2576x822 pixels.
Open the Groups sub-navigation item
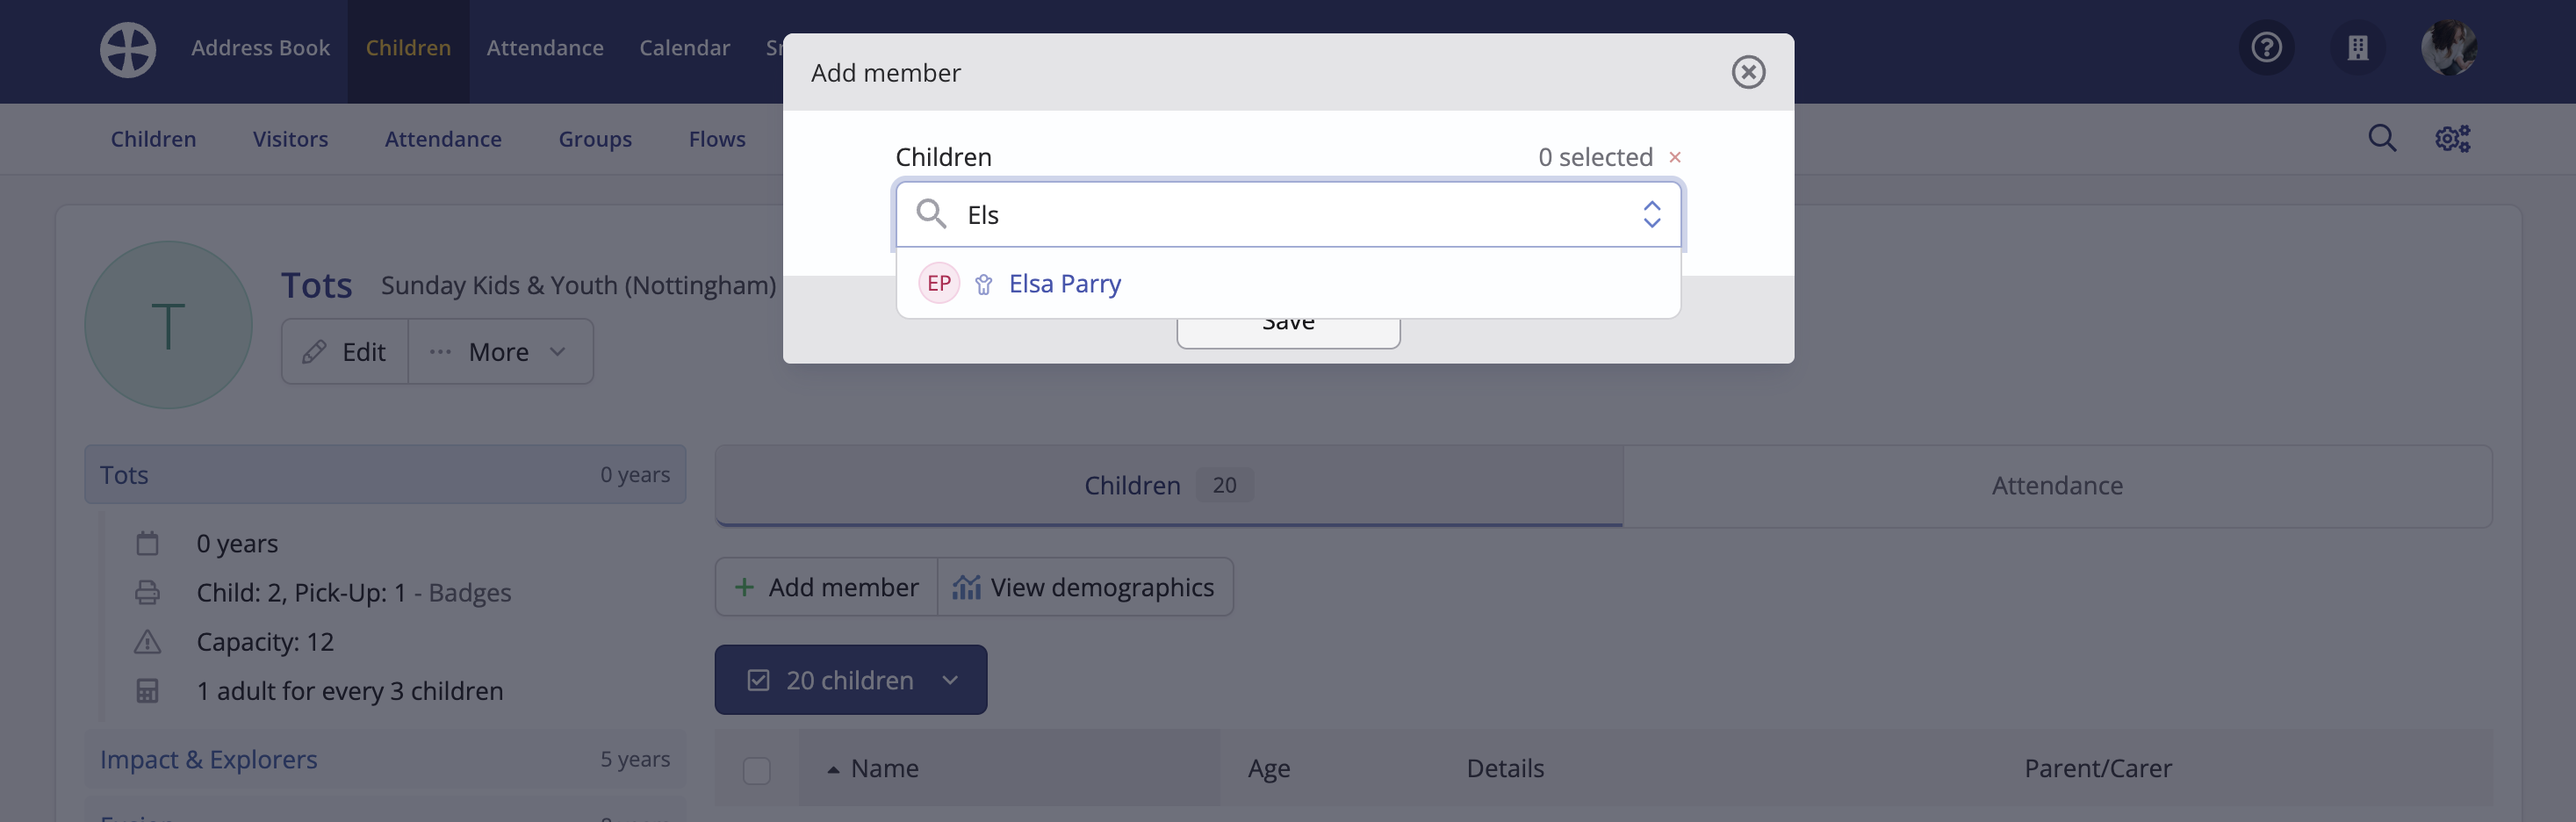coord(595,139)
